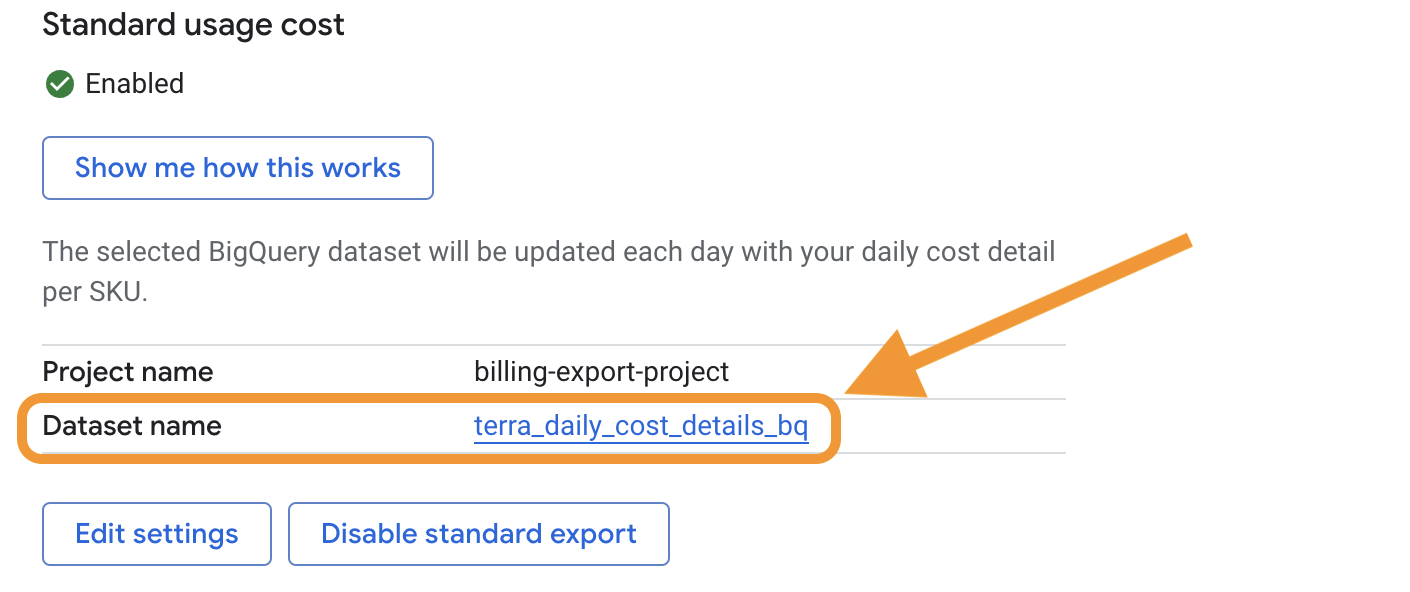Click the "Project name" label

[x=128, y=373]
